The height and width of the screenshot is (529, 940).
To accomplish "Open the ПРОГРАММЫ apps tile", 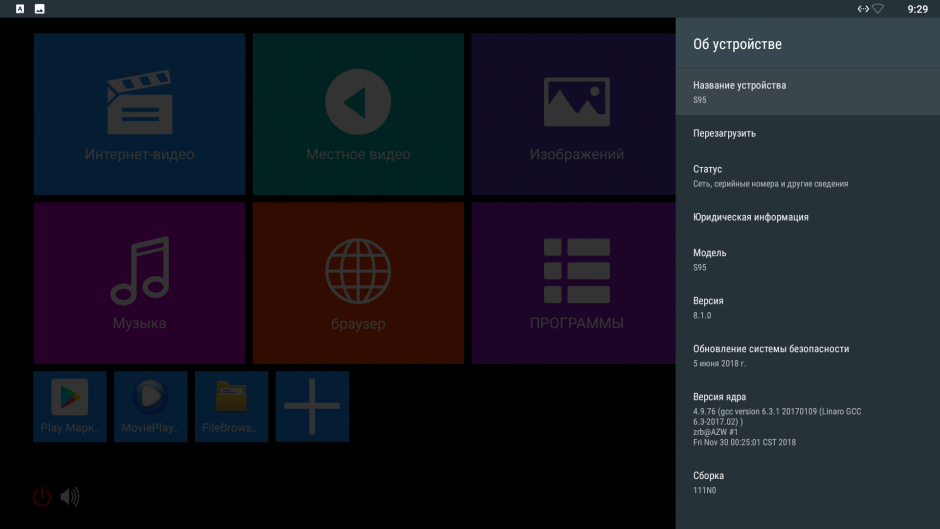I will click(x=573, y=283).
